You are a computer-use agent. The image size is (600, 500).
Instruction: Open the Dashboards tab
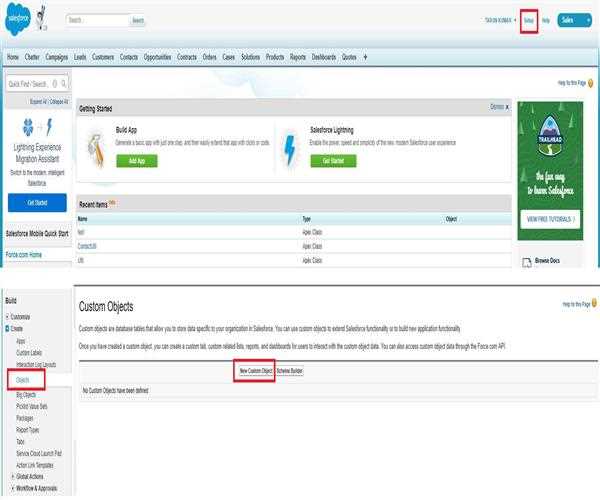324,57
